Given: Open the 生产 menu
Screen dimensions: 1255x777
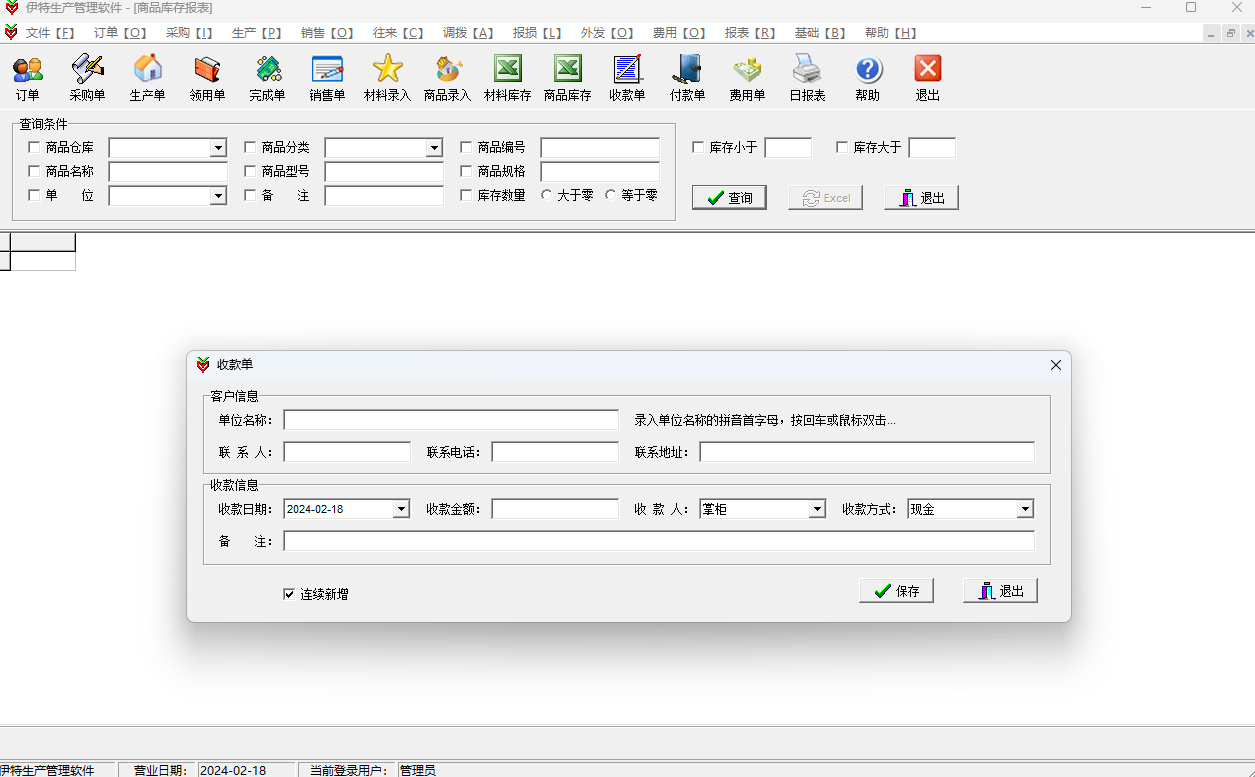Looking at the screenshot, I should click(257, 33).
